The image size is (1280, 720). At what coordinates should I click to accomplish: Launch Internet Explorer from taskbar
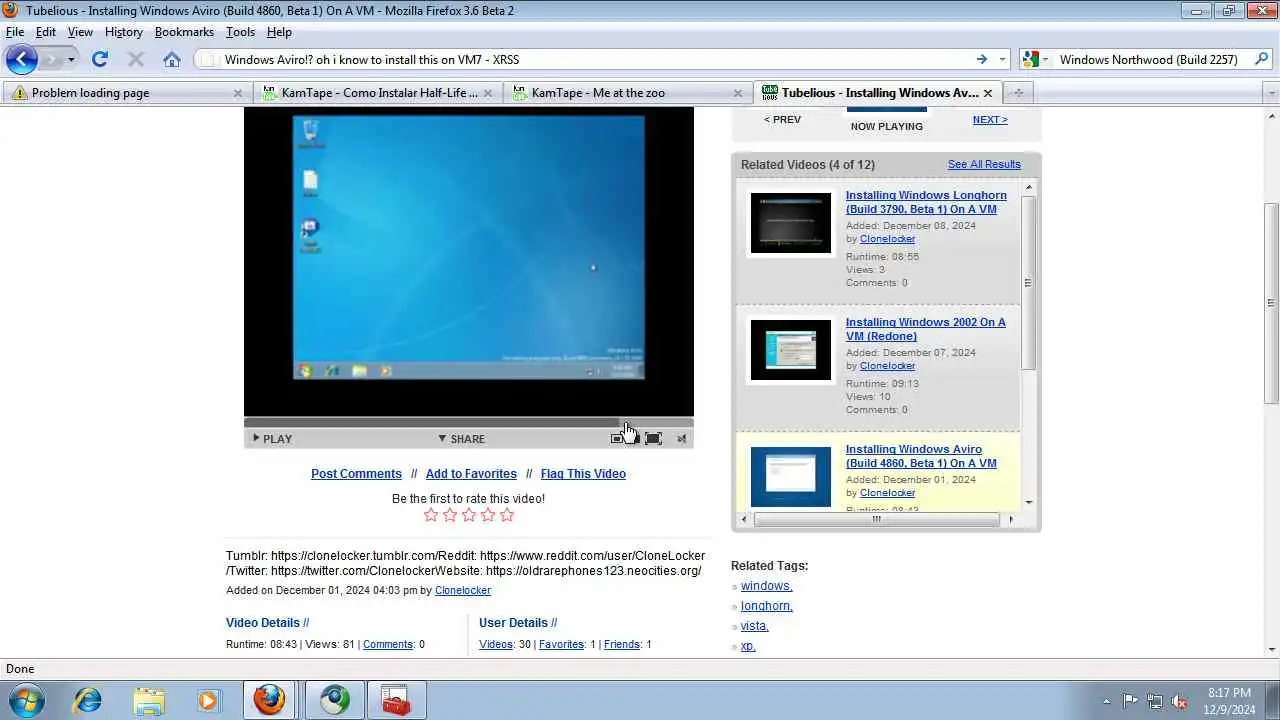[88, 700]
